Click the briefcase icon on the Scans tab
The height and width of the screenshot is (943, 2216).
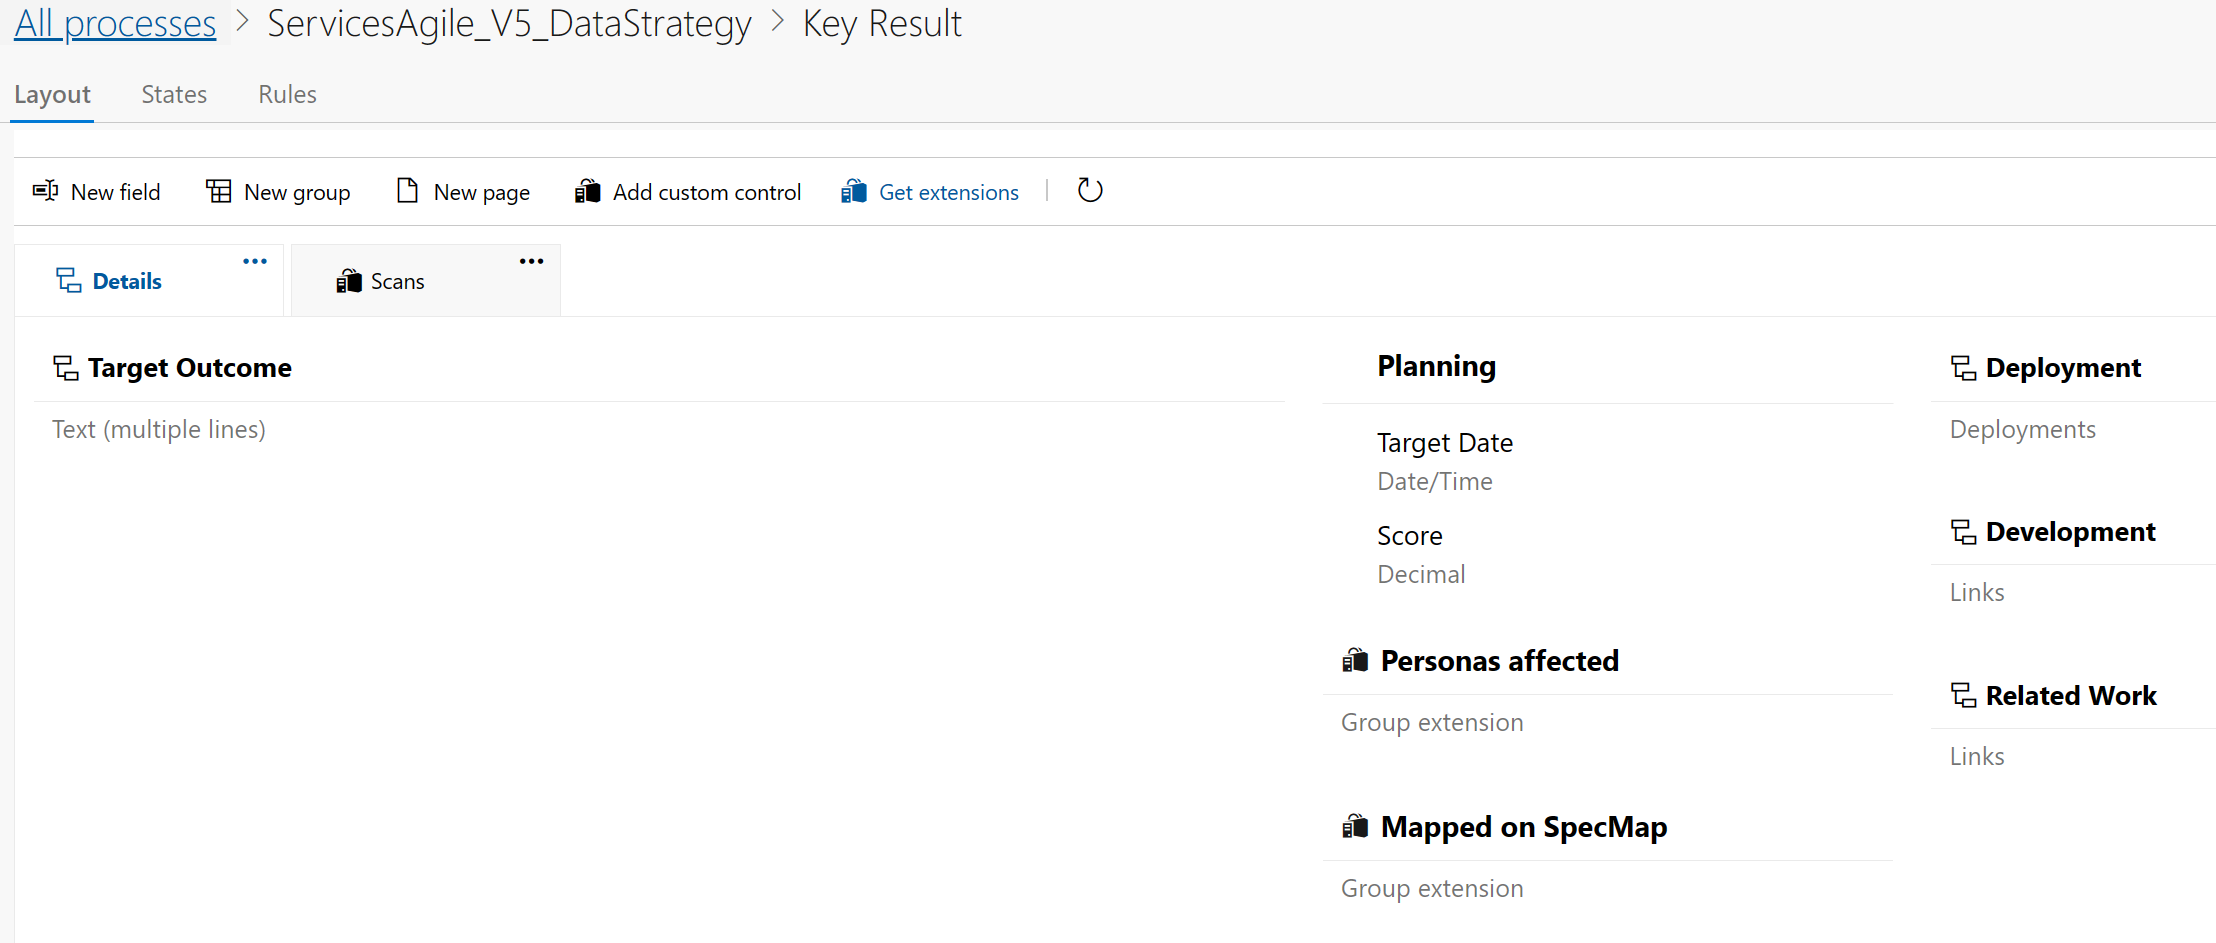point(349,281)
